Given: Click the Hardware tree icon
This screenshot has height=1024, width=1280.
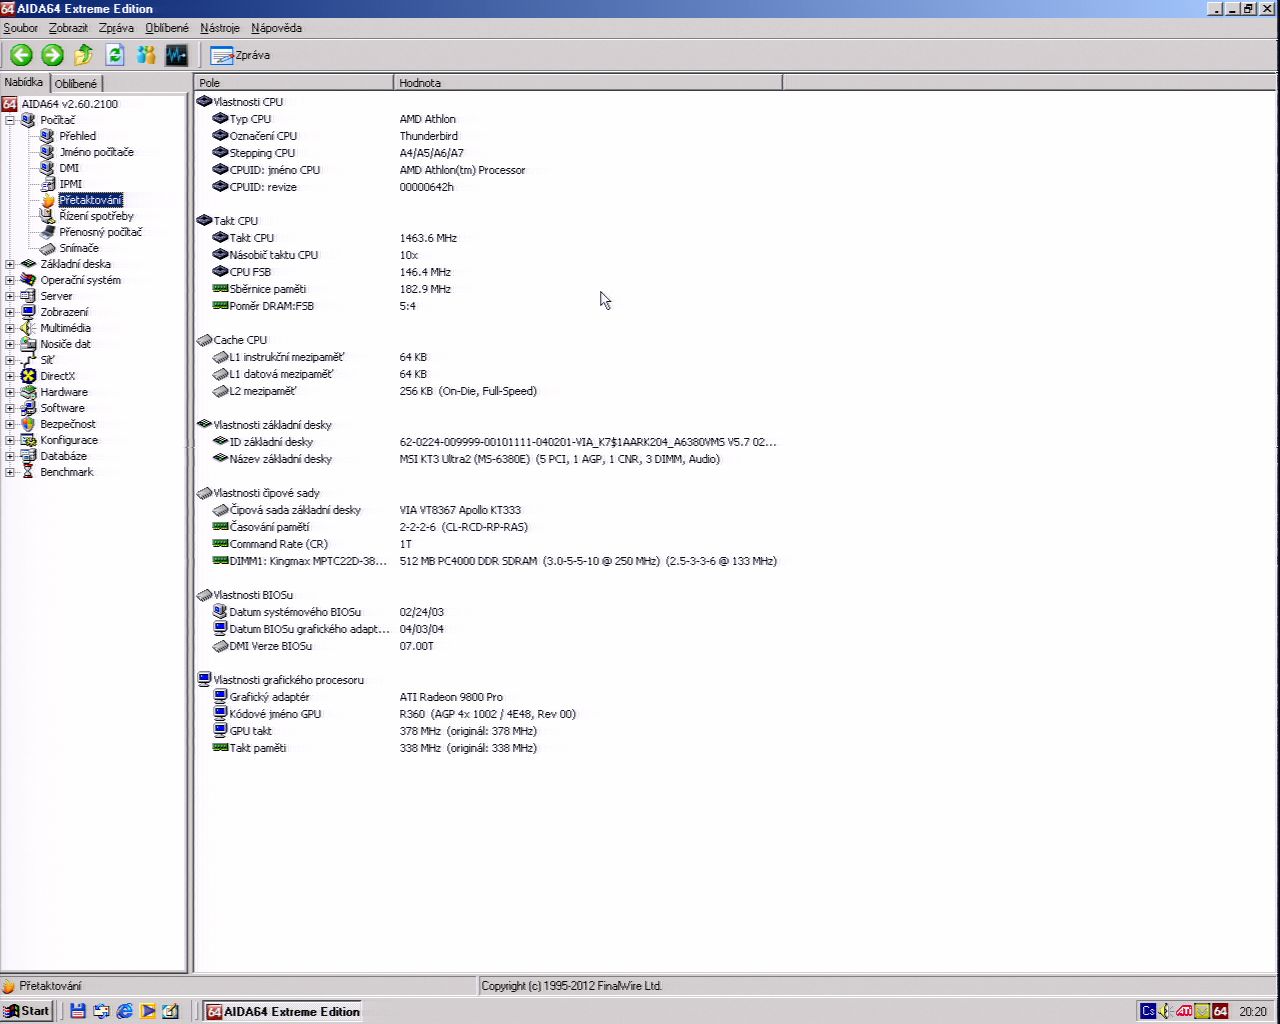Looking at the screenshot, I should tap(28, 392).
